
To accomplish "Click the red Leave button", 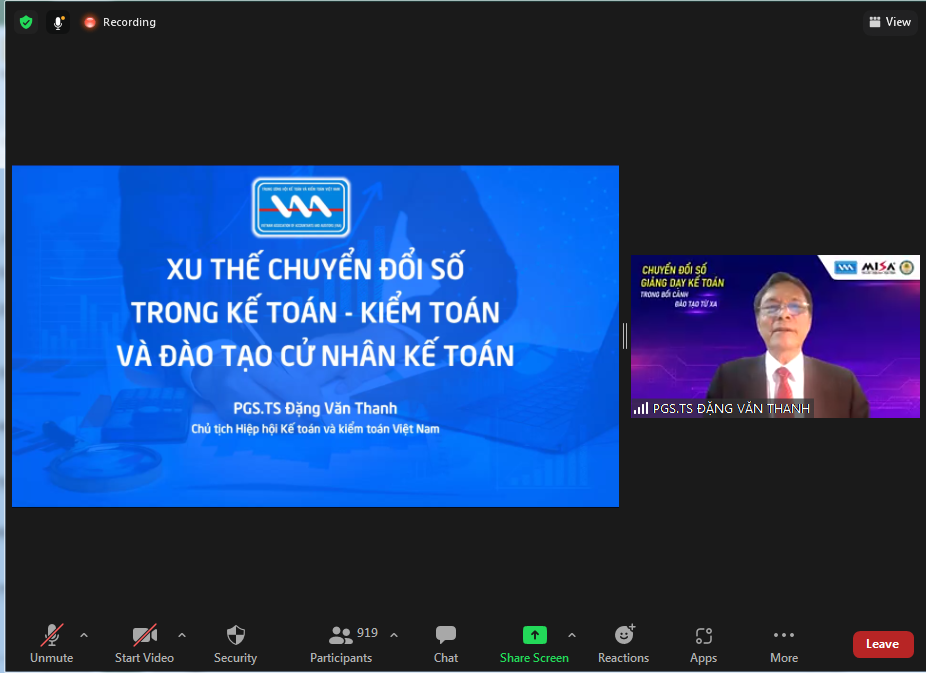I will pos(883,643).
